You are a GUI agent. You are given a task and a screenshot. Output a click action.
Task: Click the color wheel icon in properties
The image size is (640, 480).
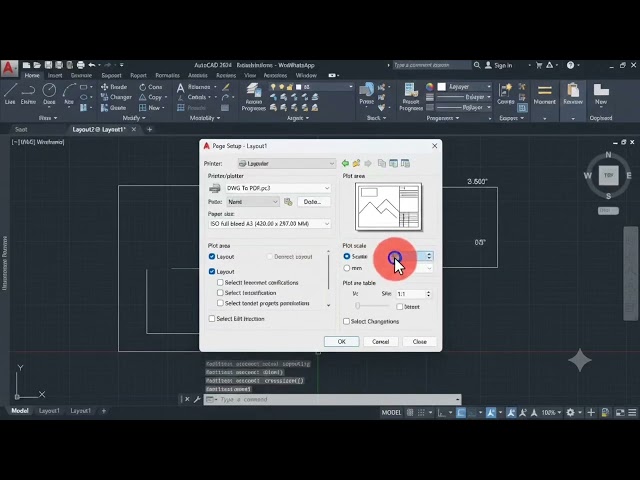[430, 87]
